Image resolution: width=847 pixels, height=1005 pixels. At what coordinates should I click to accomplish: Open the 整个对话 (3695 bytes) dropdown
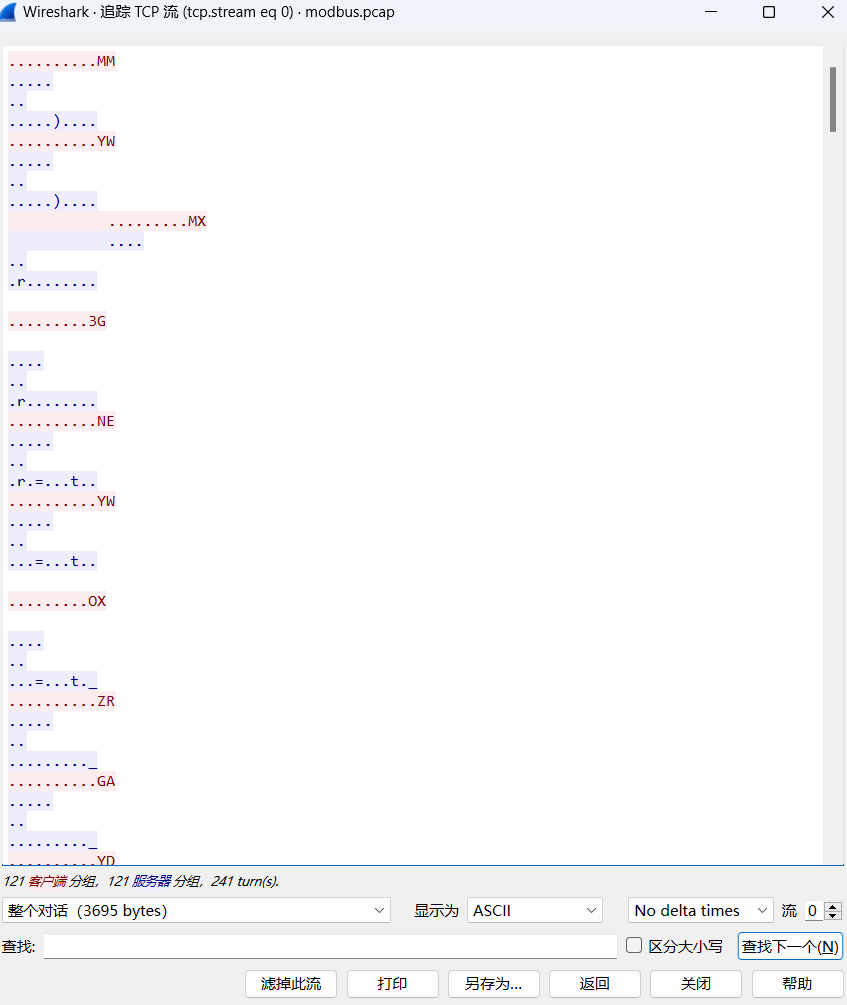coord(196,910)
